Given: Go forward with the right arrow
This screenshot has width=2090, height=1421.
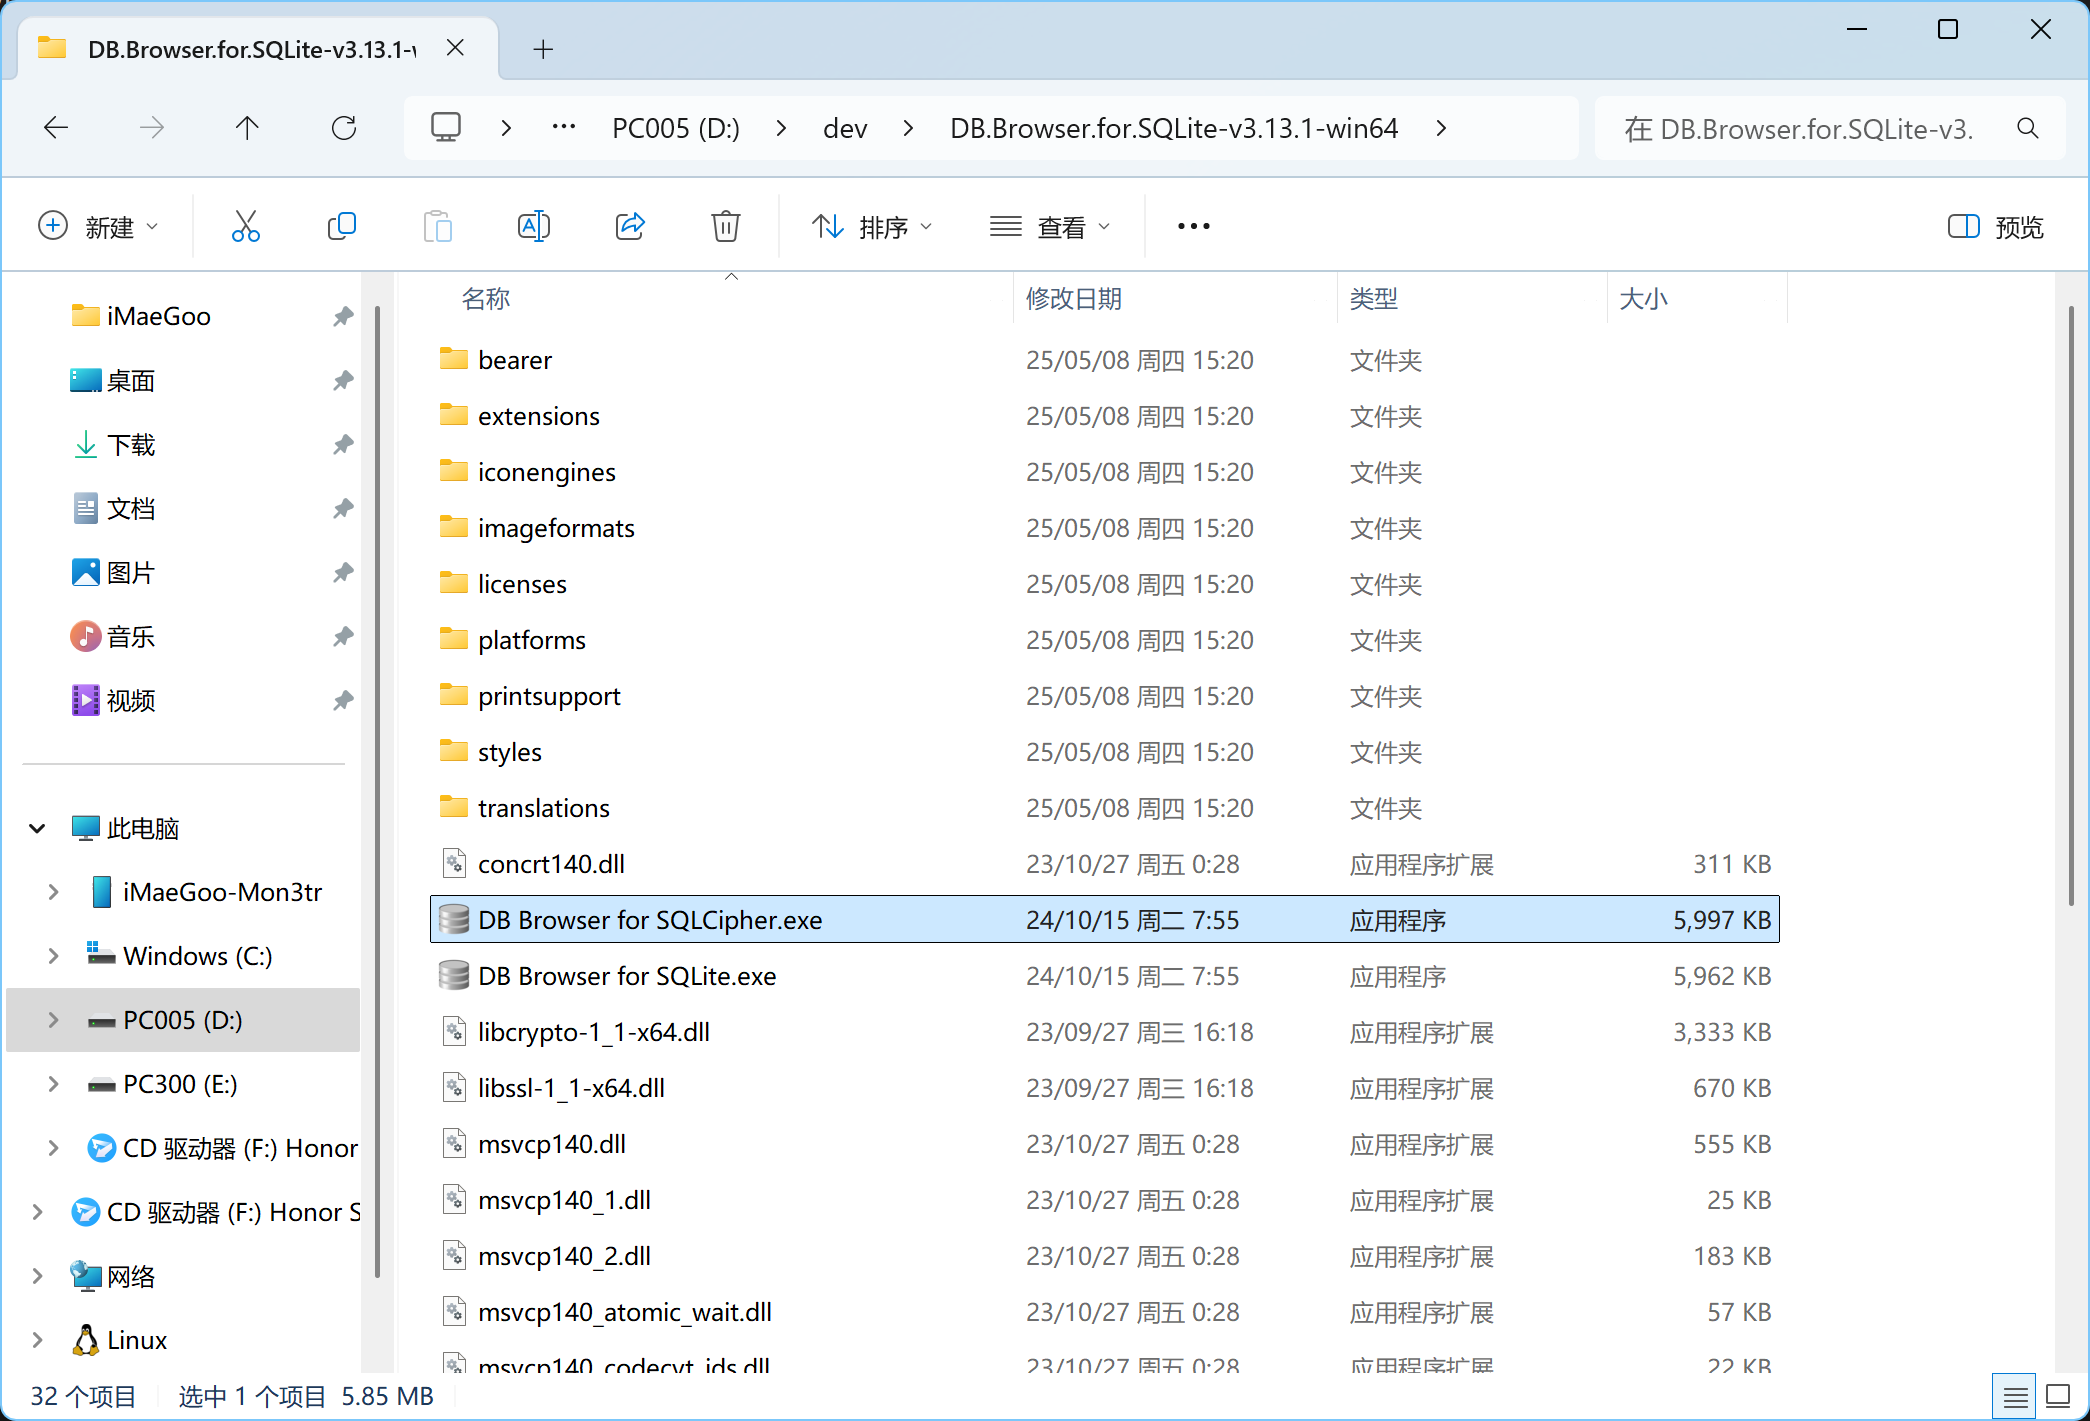Looking at the screenshot, I should (152, 128).
